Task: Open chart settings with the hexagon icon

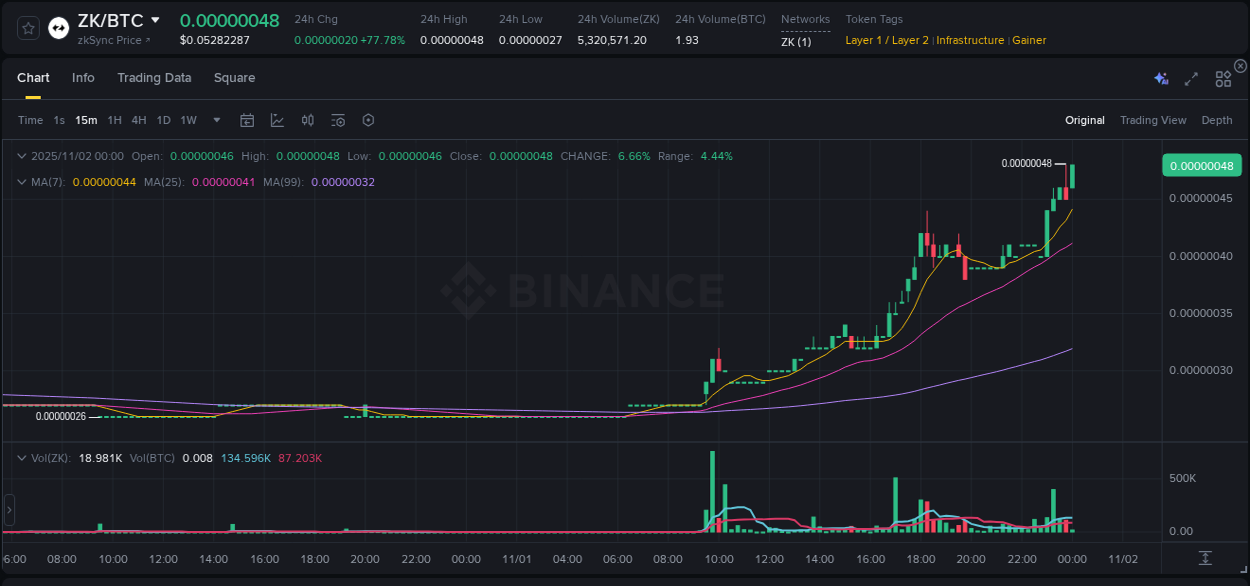Action: (x=368, y=120)
